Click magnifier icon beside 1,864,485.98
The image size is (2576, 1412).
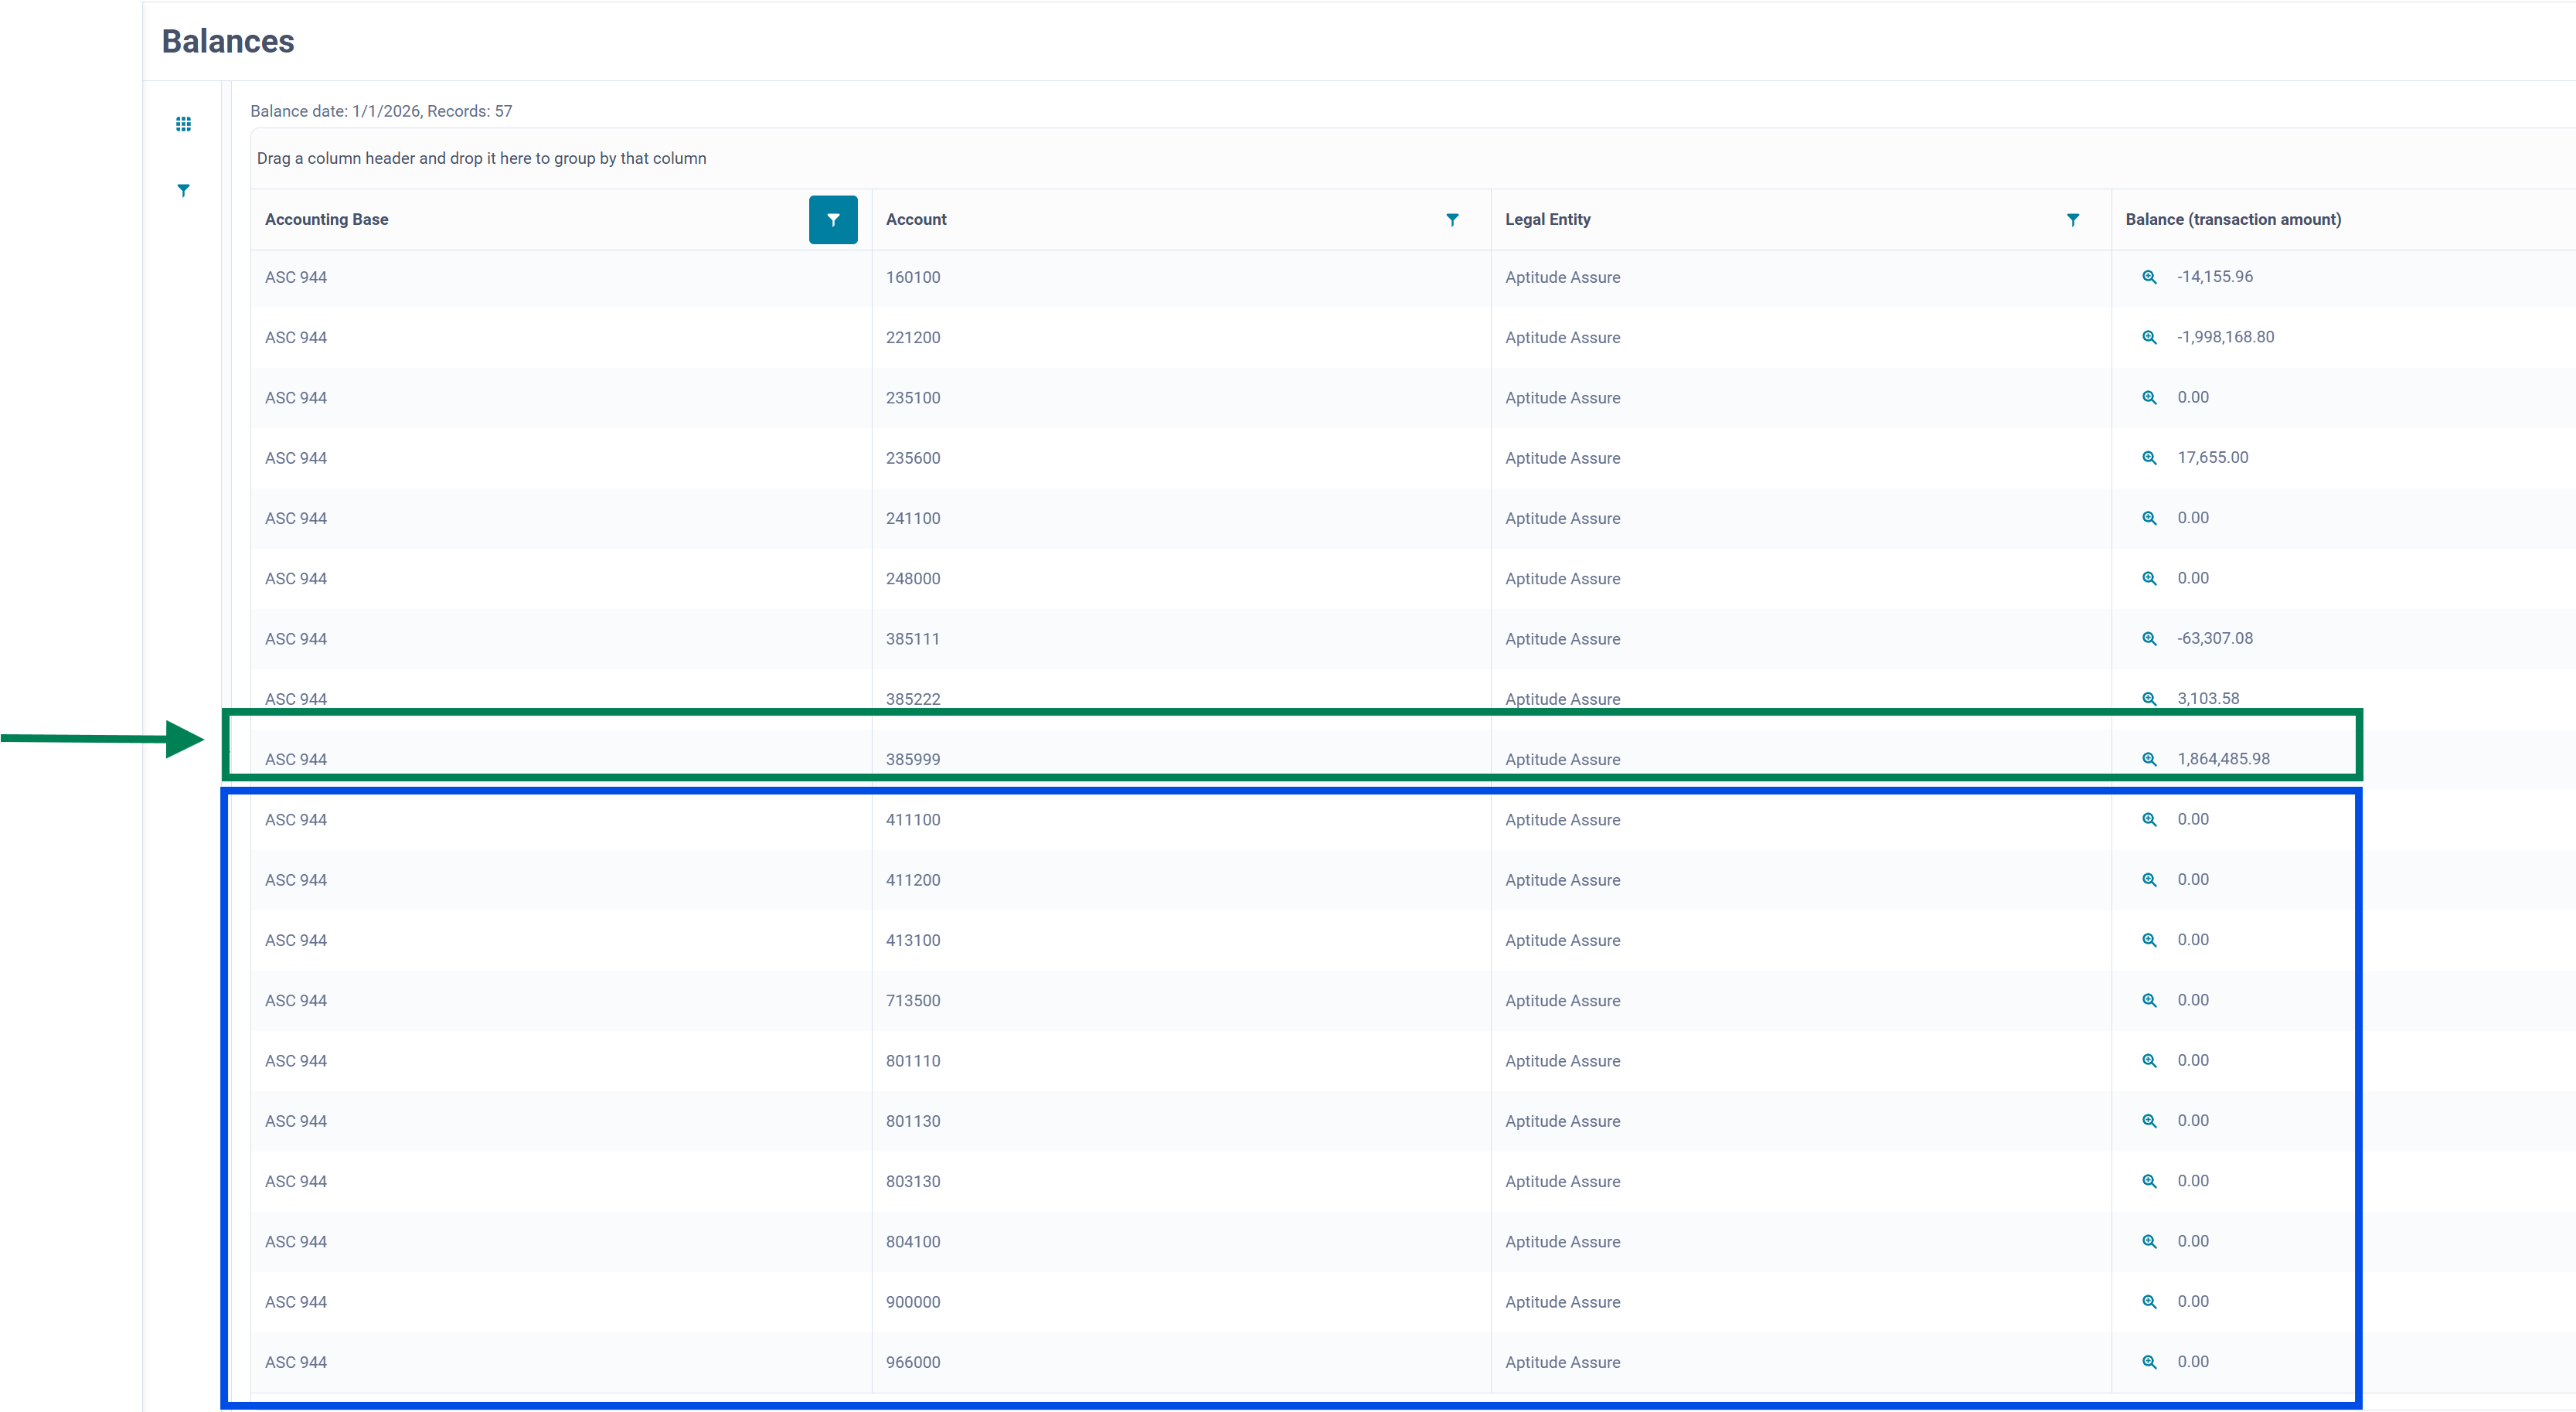2149,759
